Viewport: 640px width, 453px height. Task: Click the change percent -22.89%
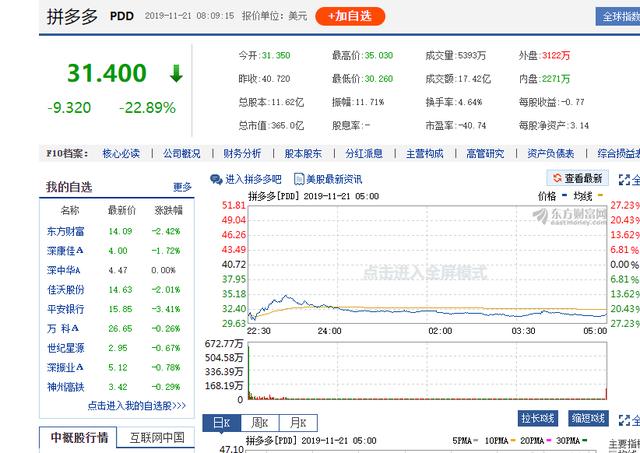[147, 108]
